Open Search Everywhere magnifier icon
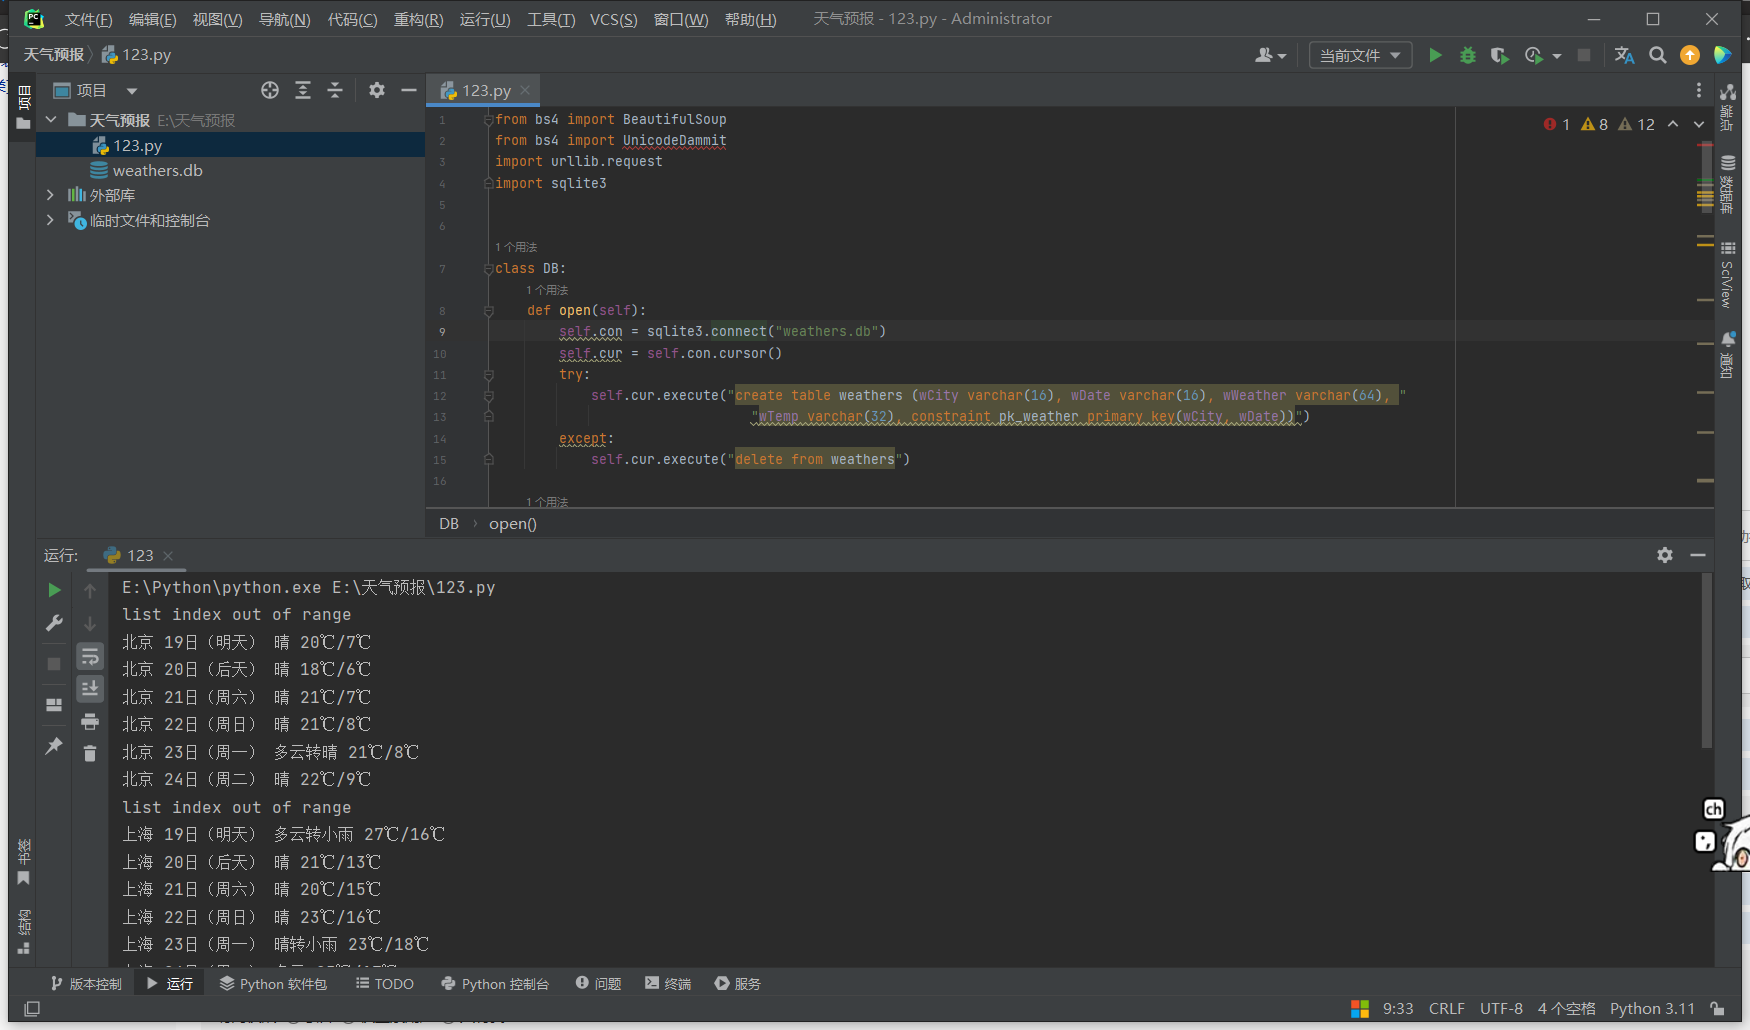 click(1657, 56)
